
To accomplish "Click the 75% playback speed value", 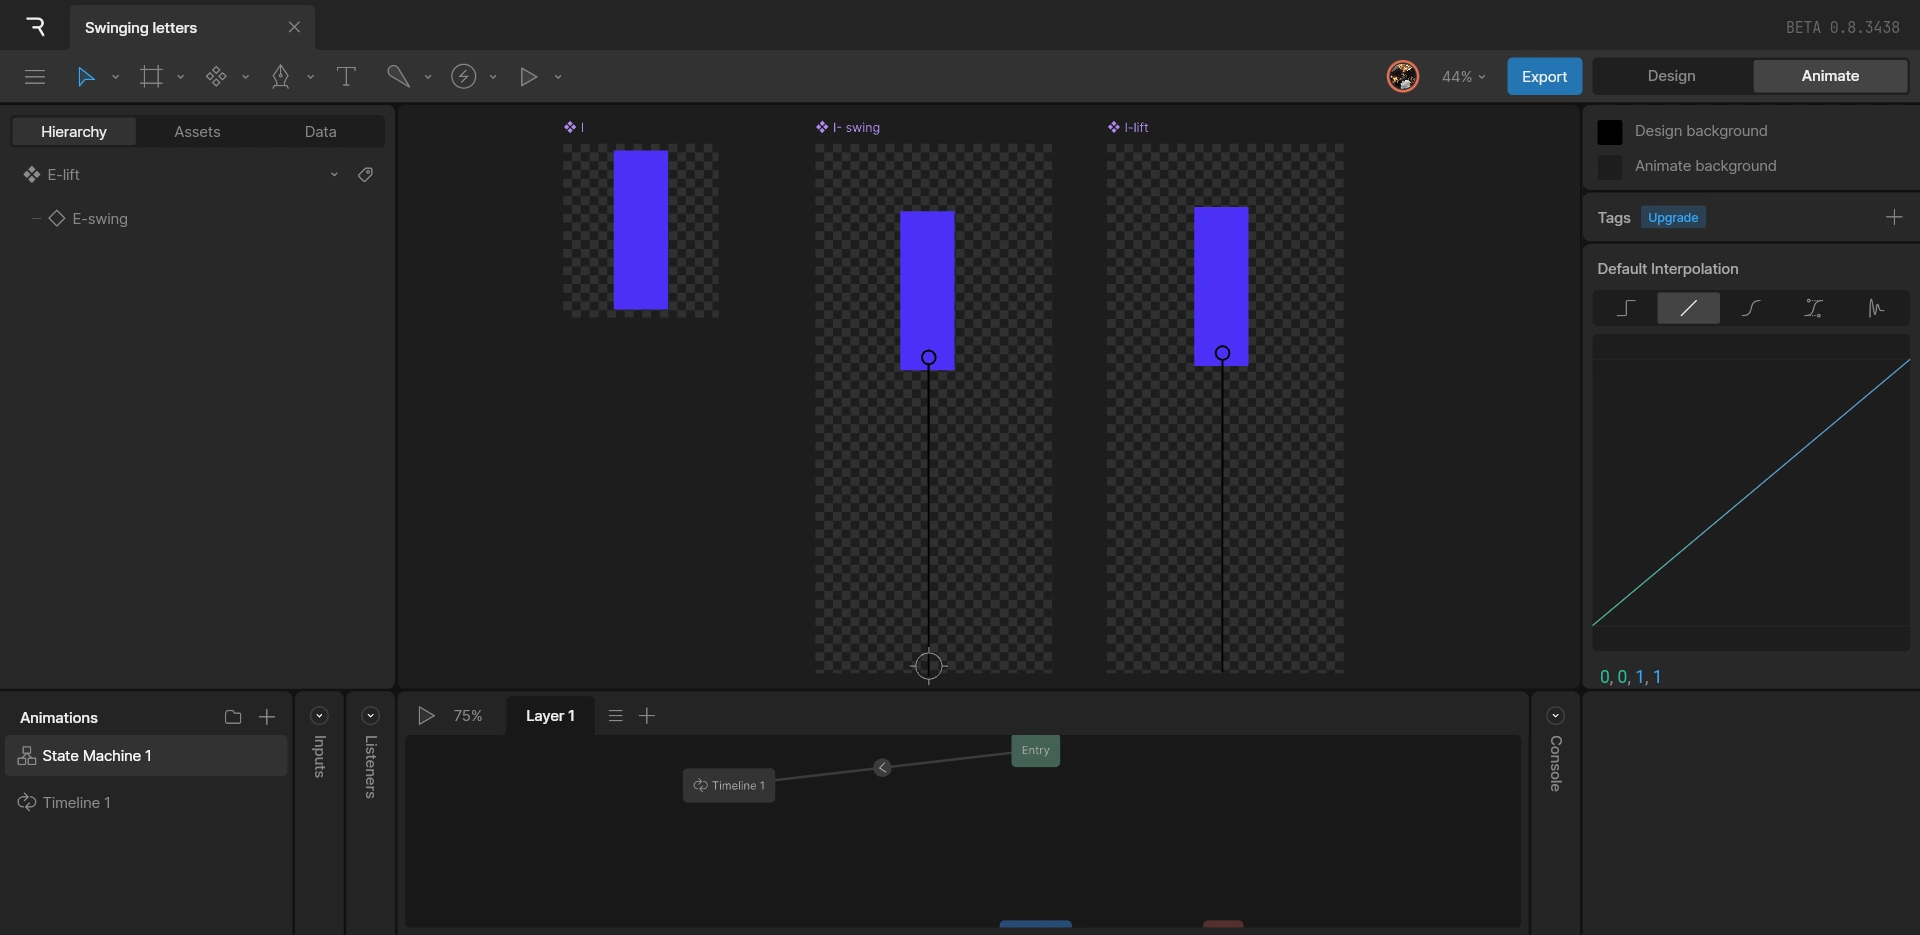I will click(x=468, y=716).
